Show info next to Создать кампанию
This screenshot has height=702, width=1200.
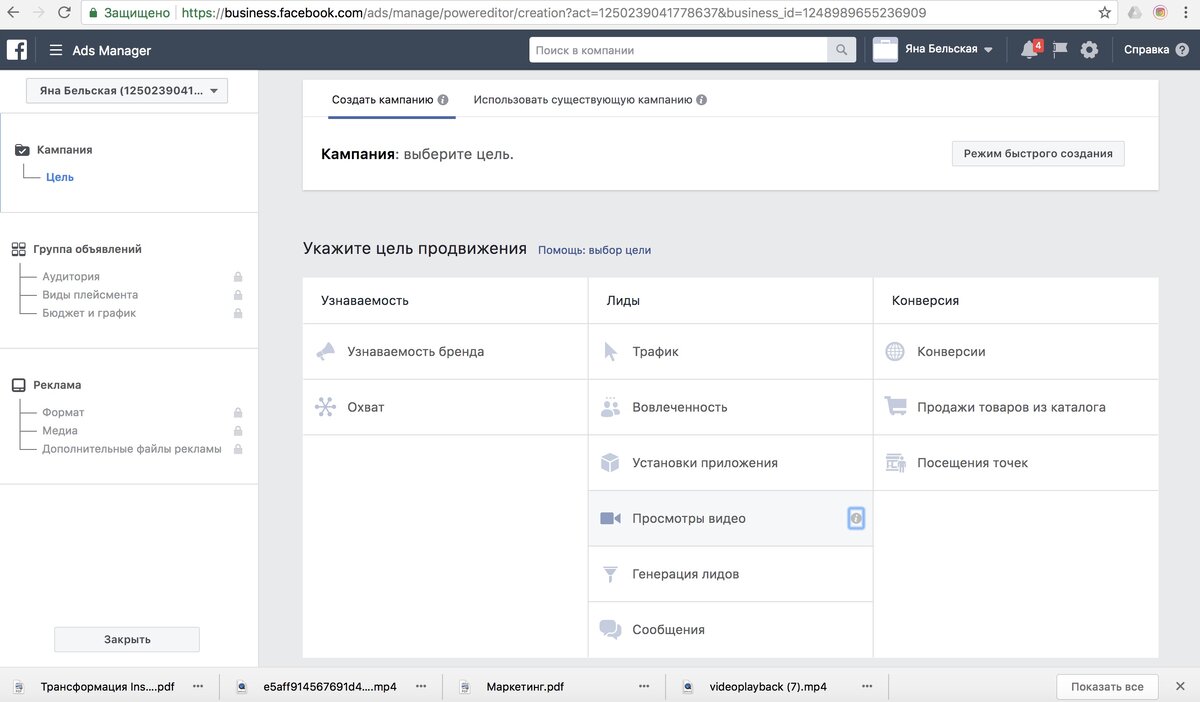point(443,100)
